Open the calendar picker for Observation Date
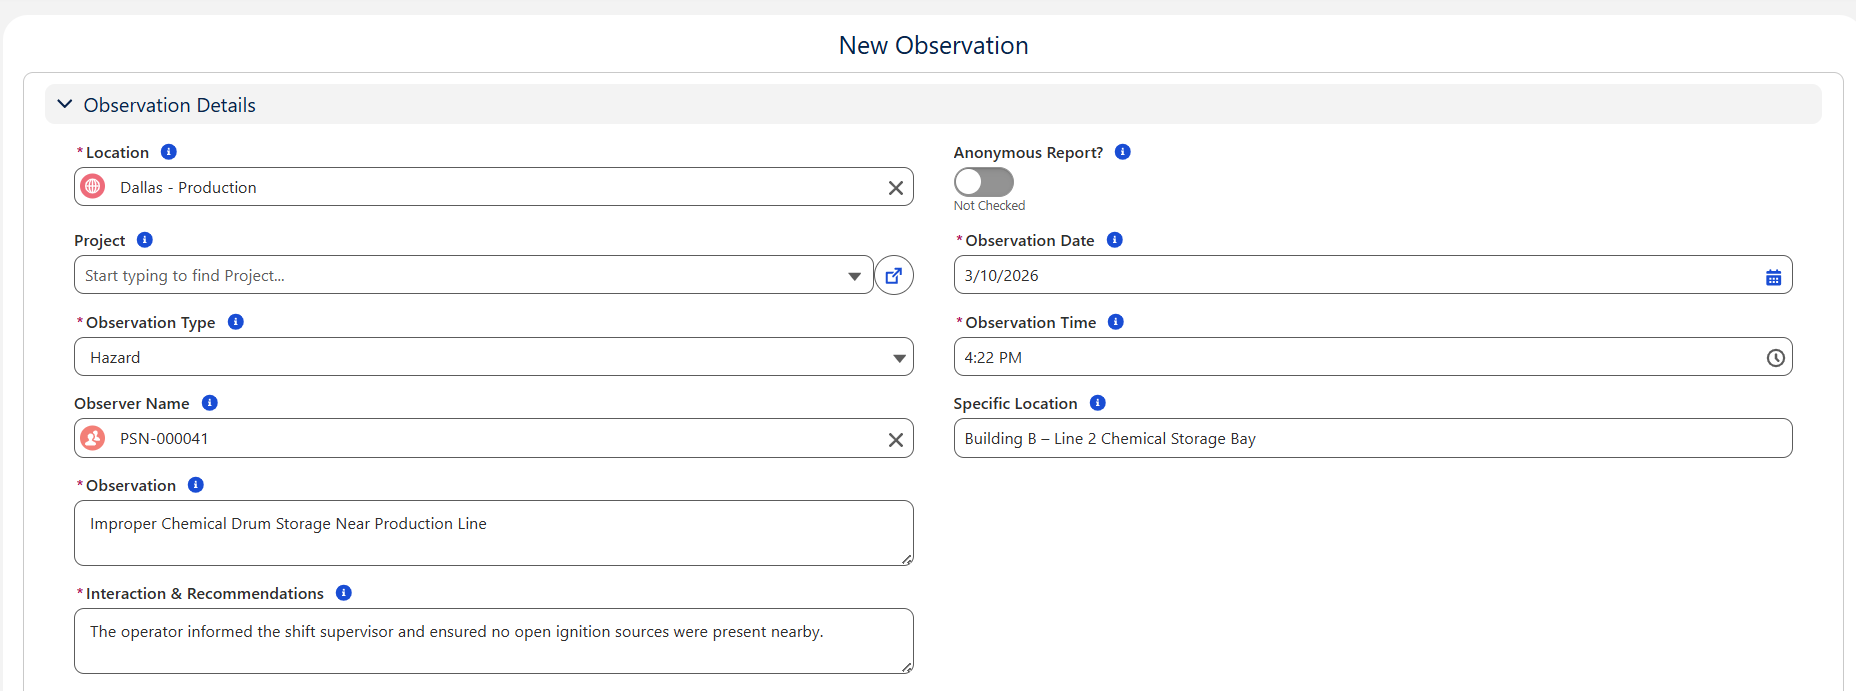This screenshot has width=1856, height=691. point(1773,277)
